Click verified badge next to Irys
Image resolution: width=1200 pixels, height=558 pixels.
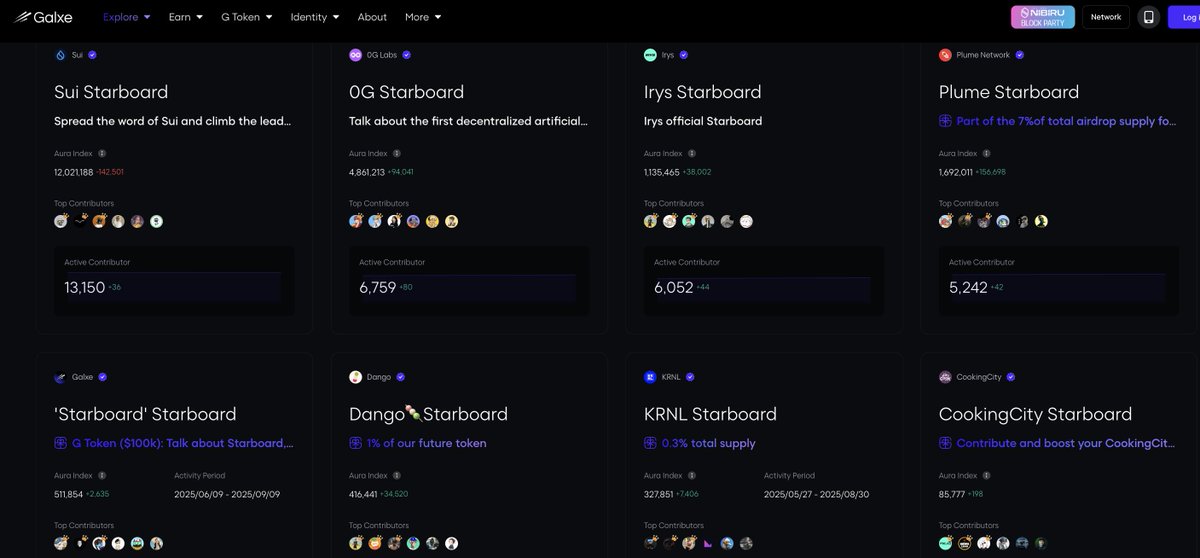click(684, 55)
